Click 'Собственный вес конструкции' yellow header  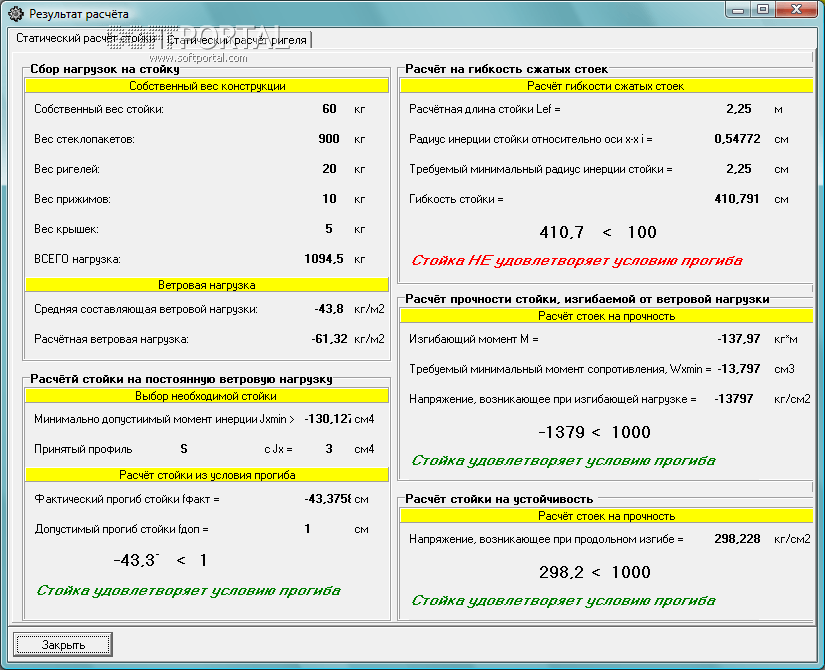(207, 86)
